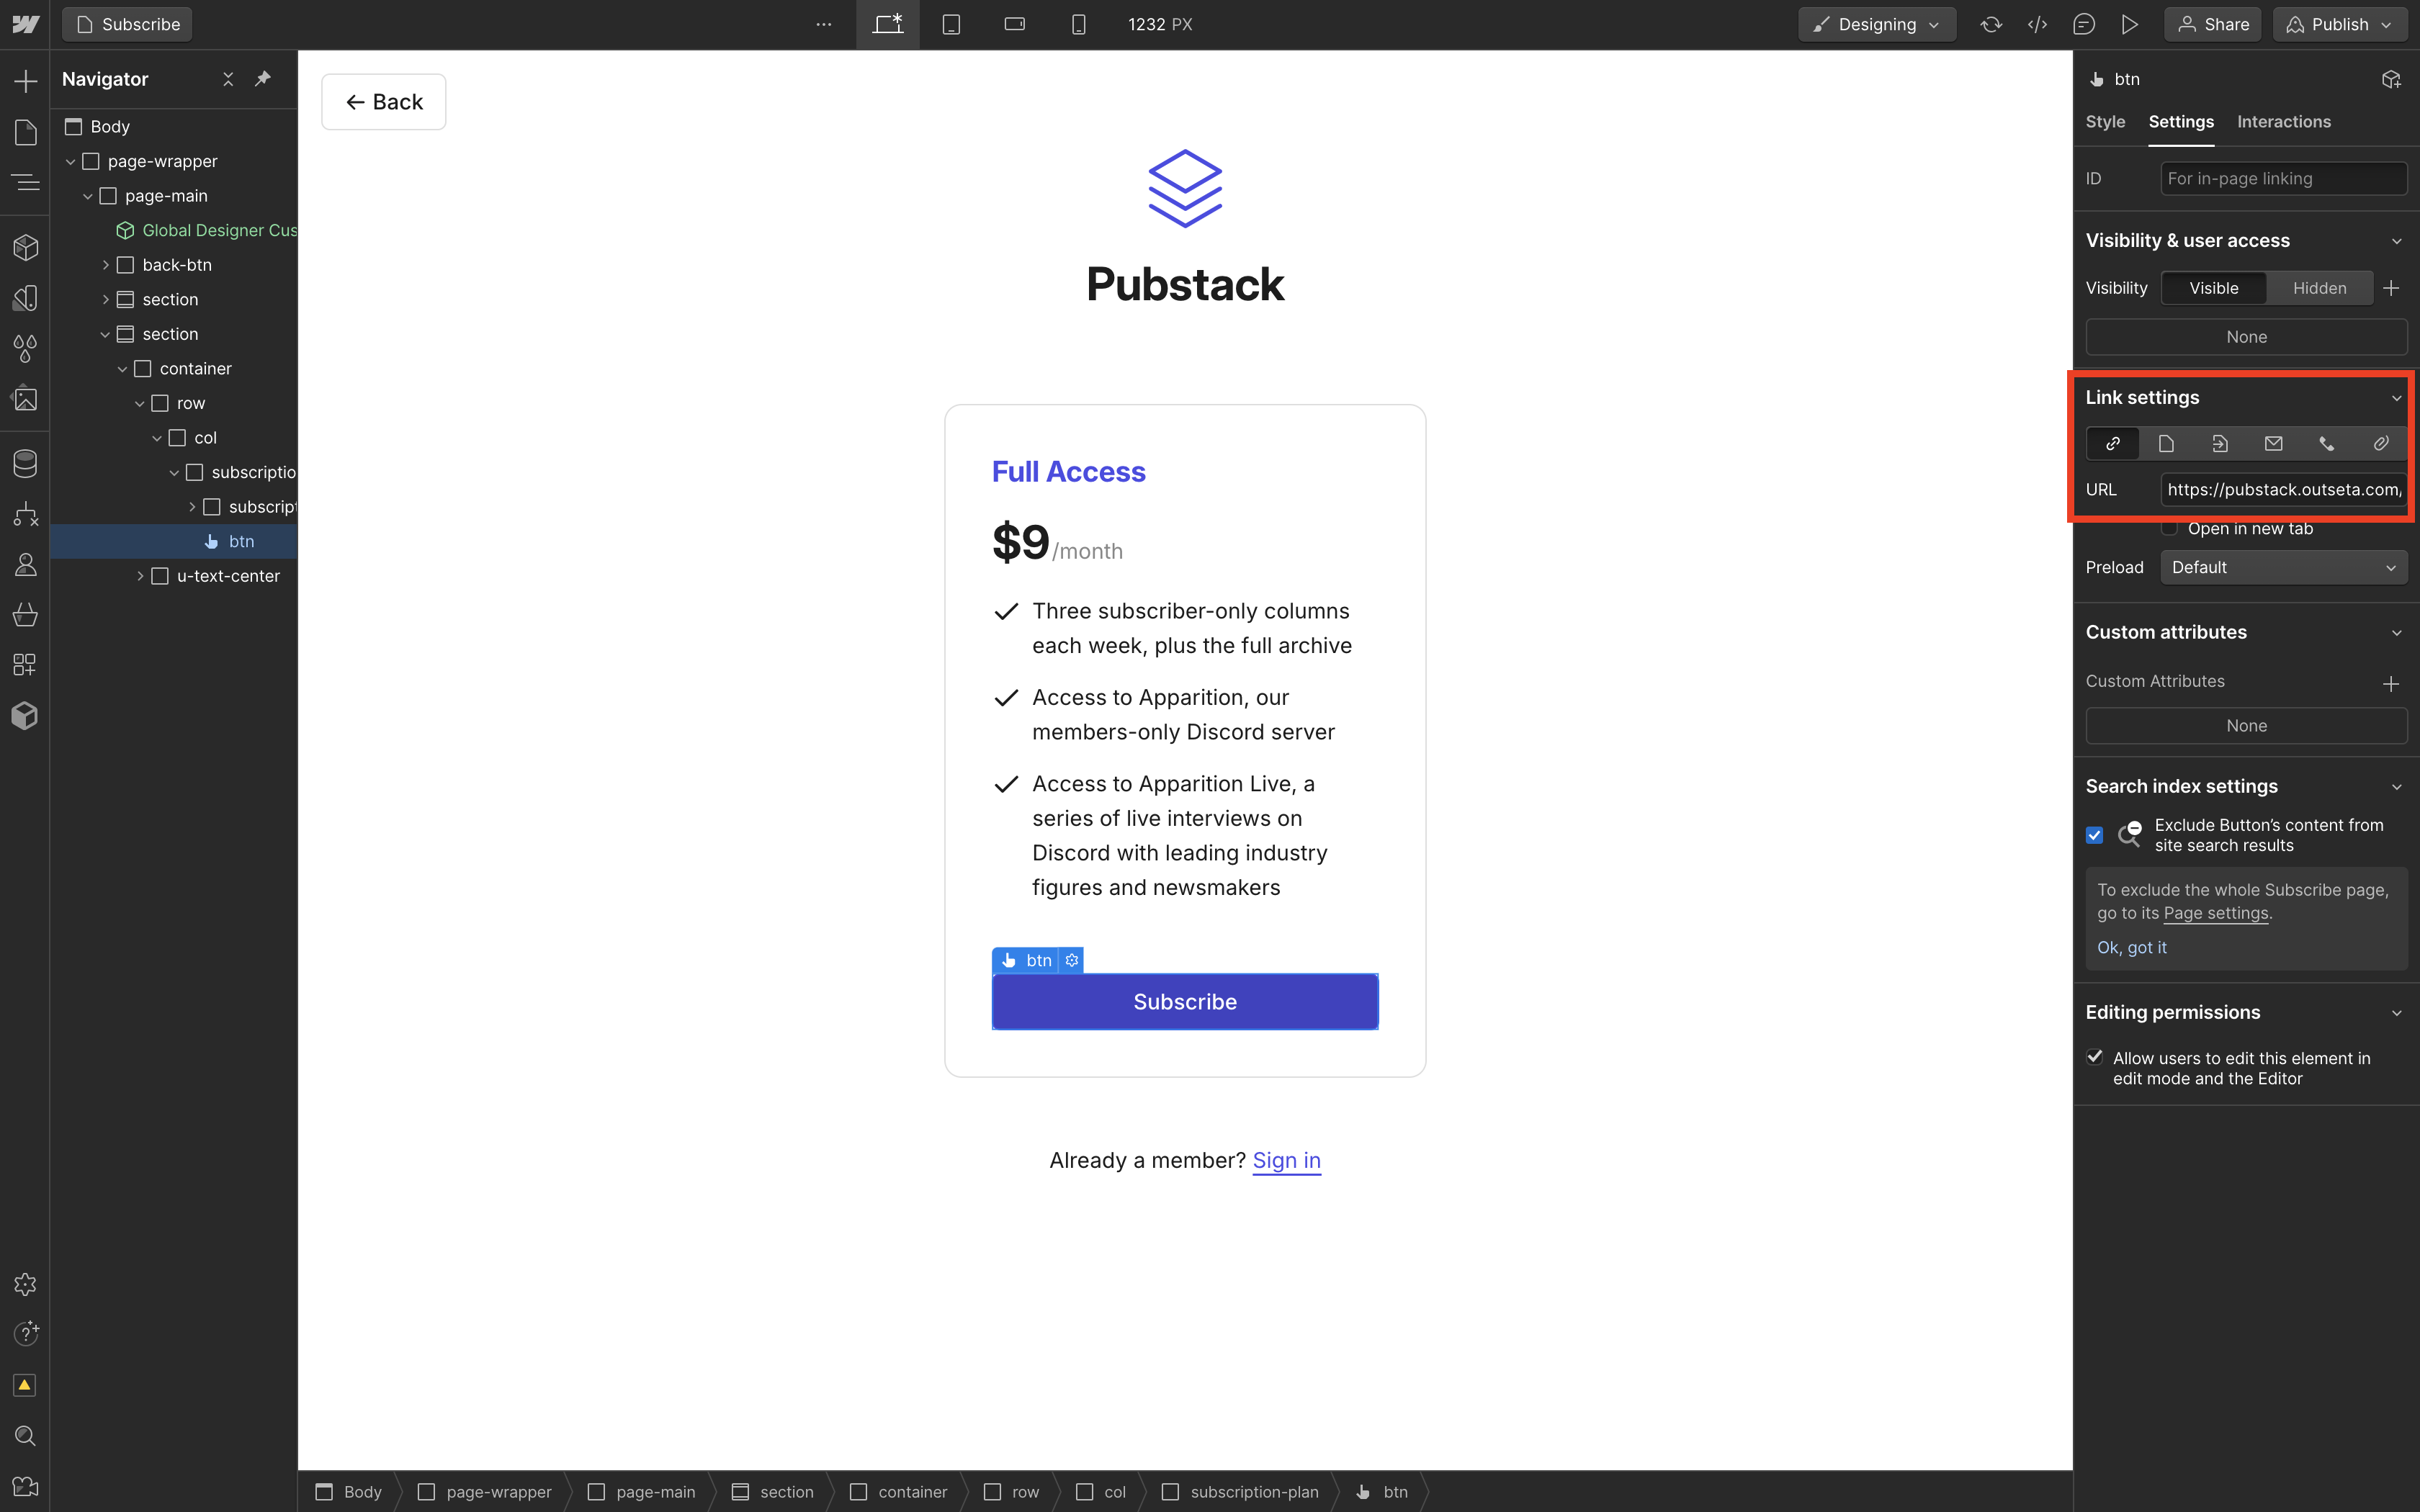
Task: Open the Designing mode dropdown
Action: pos(1876,24)
